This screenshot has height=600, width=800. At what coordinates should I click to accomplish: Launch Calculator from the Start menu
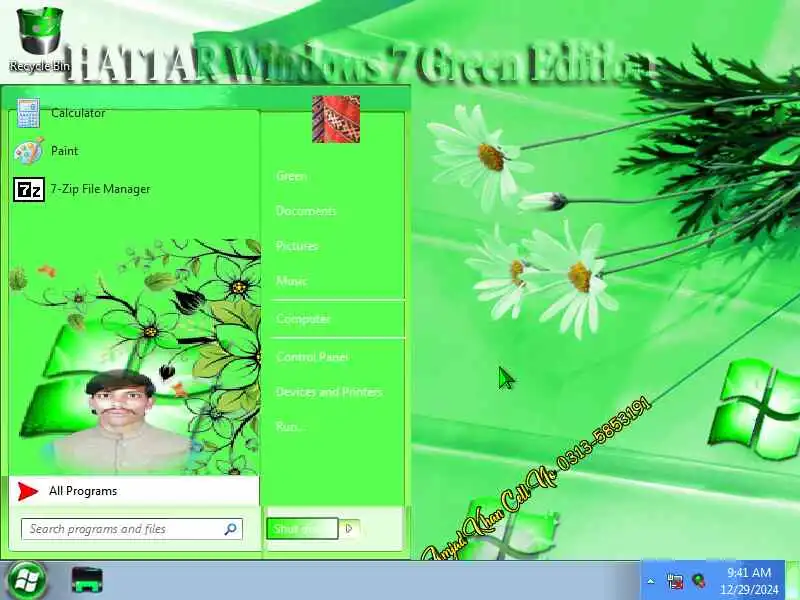(x=134, y=113)
